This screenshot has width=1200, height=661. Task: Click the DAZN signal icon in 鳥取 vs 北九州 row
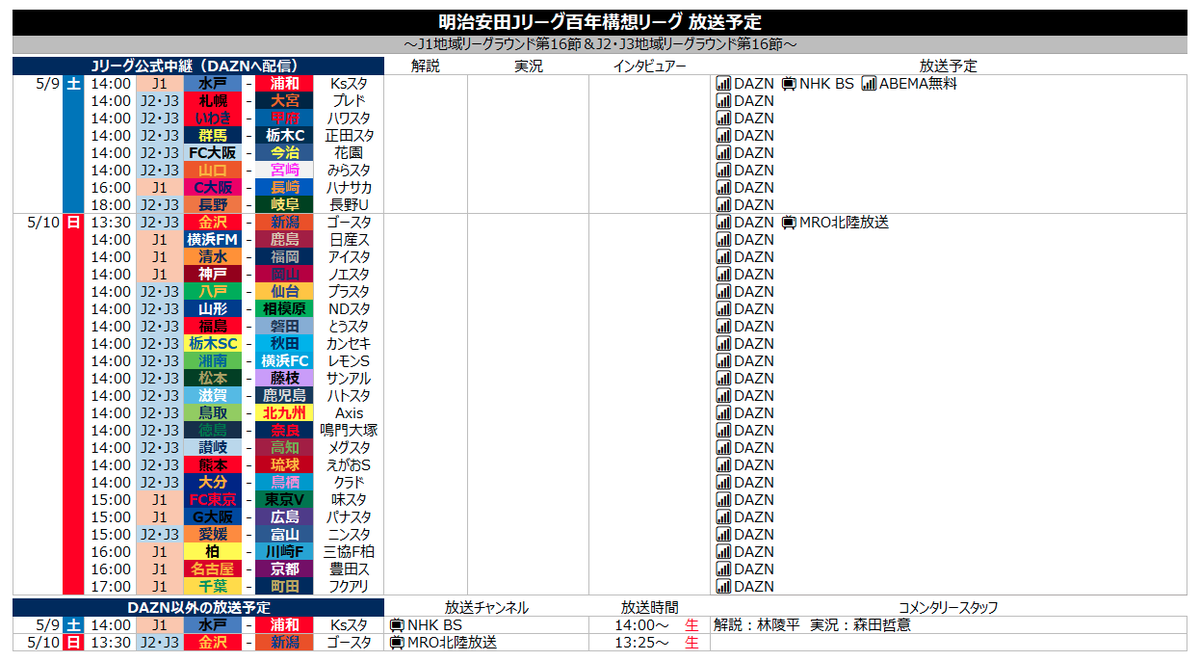click(723, 413)
